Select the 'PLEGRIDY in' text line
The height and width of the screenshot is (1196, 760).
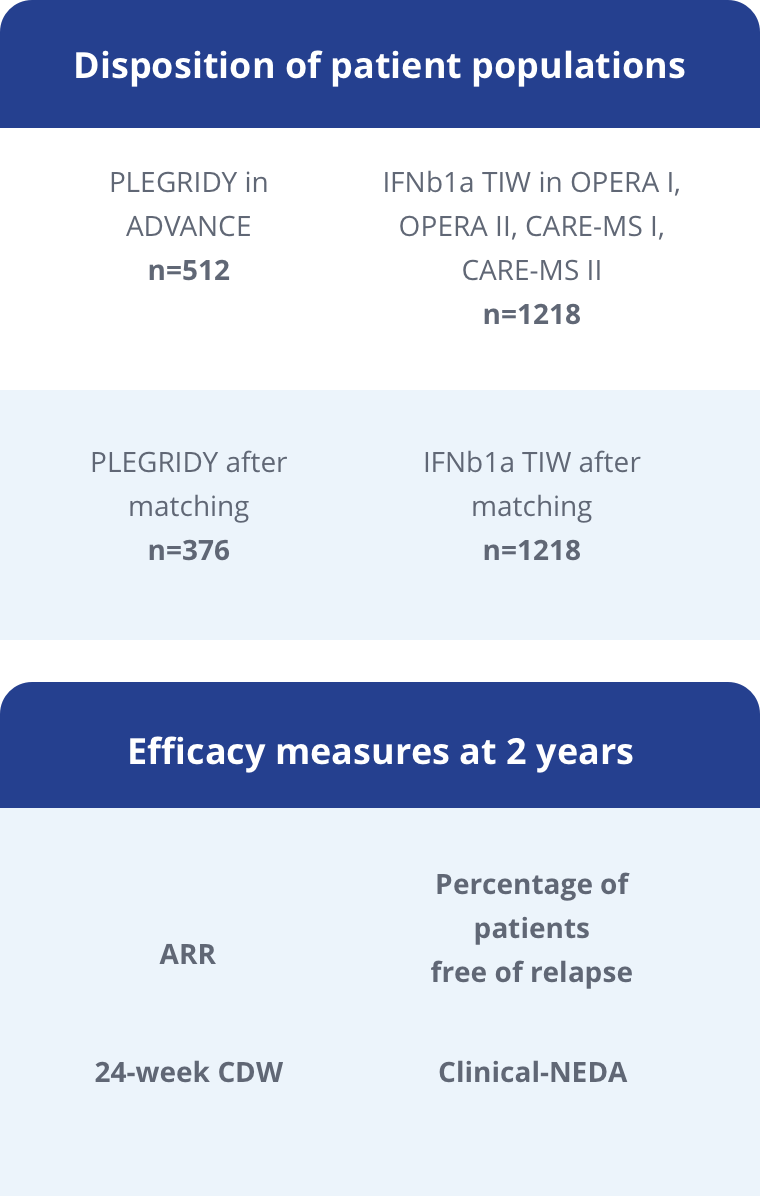tap(188, 182)
